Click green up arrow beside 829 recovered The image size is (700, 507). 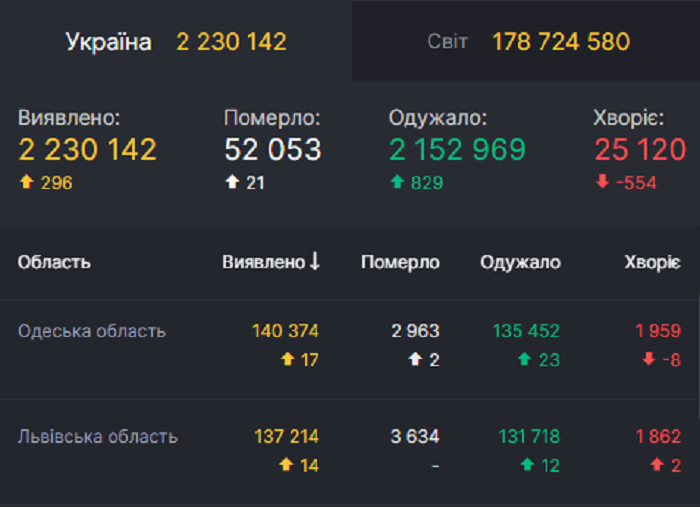[397, 182]
